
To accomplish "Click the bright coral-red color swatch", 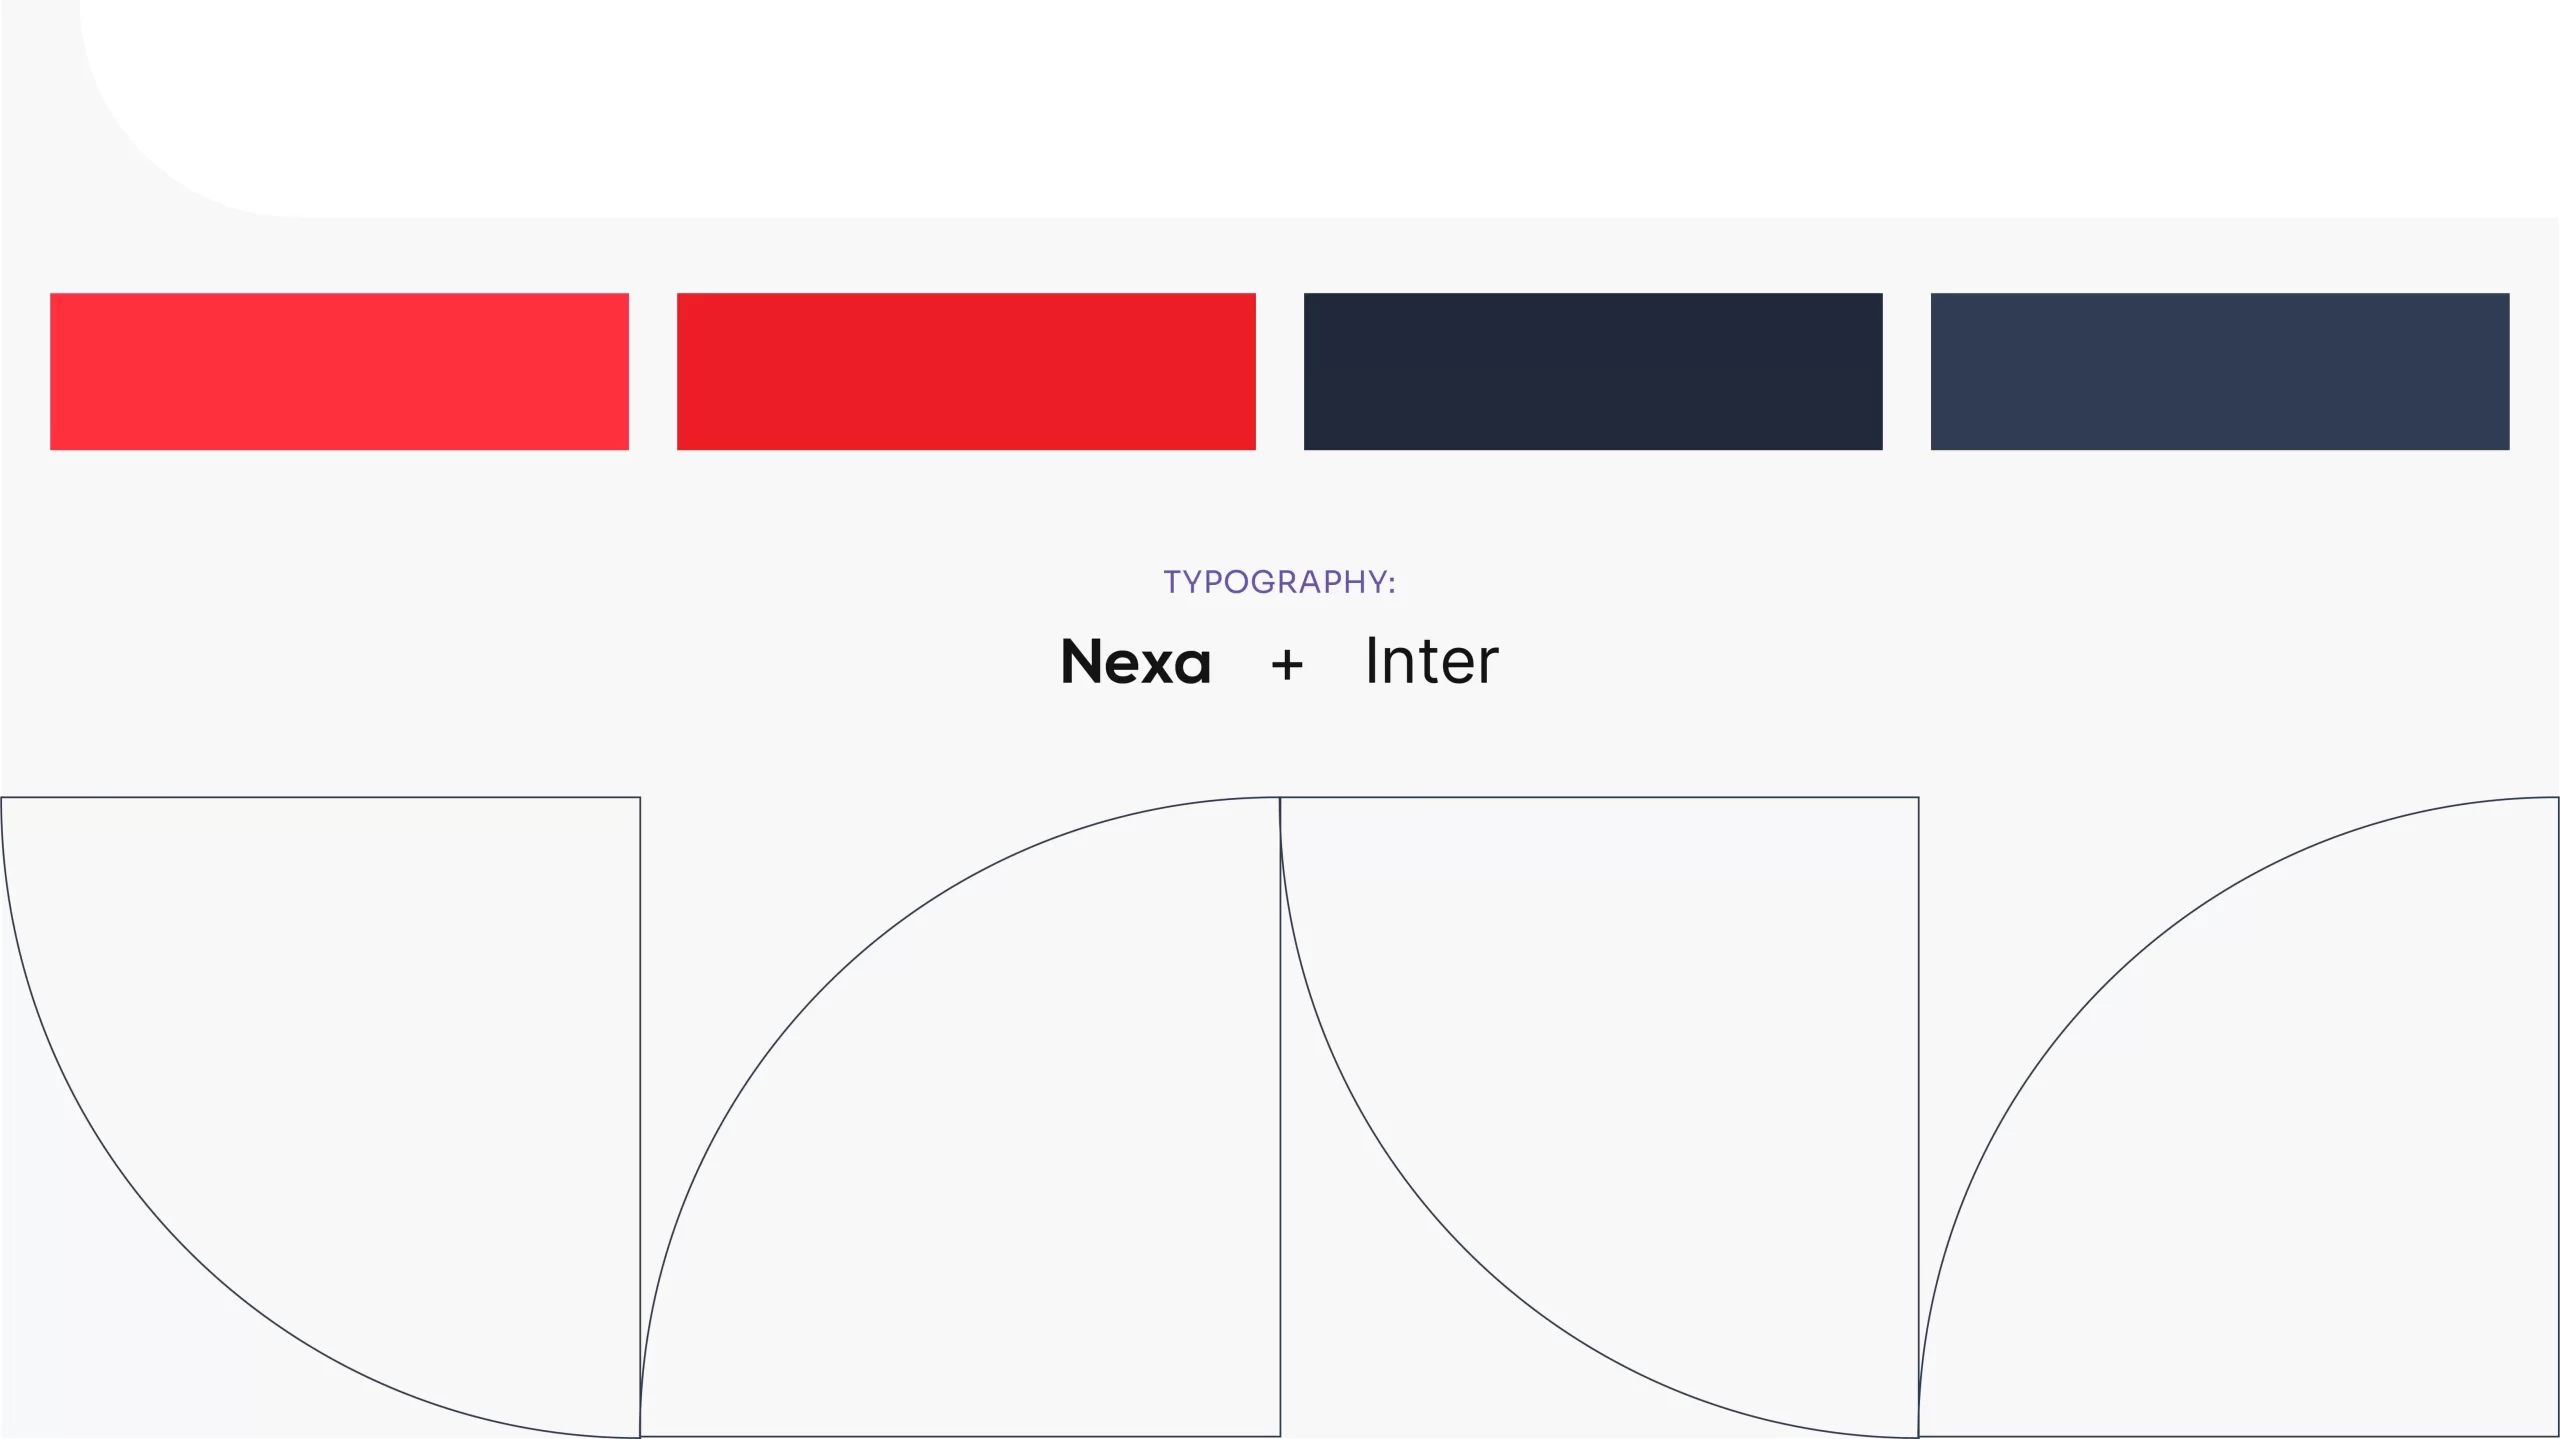I will pos(339,371).
